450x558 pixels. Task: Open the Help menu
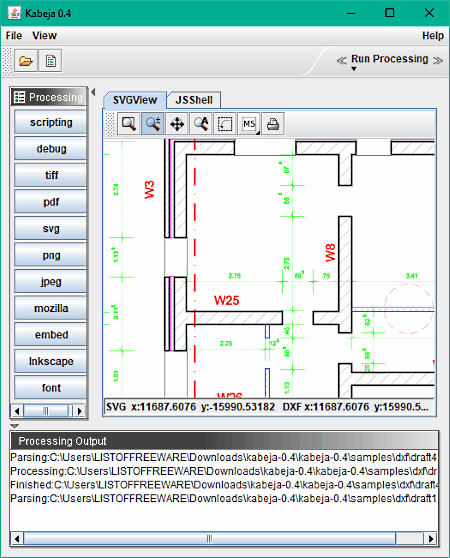433,36
